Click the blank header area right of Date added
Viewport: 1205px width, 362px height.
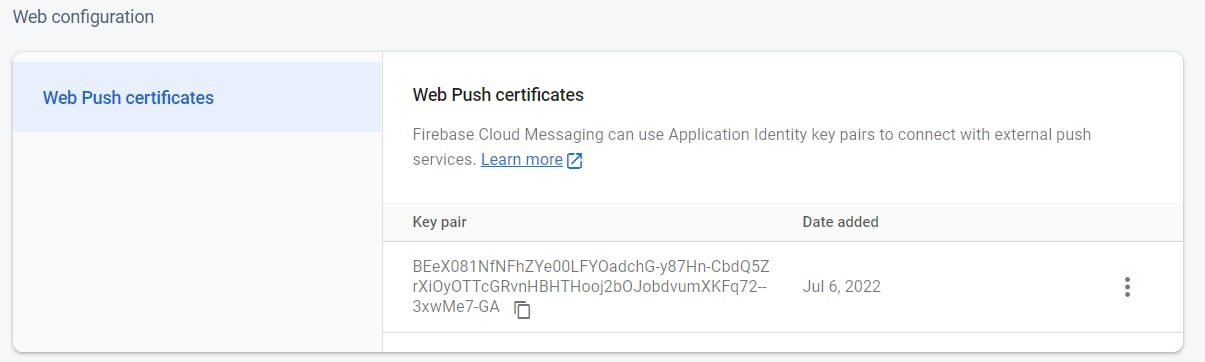tap(1030, 222)
